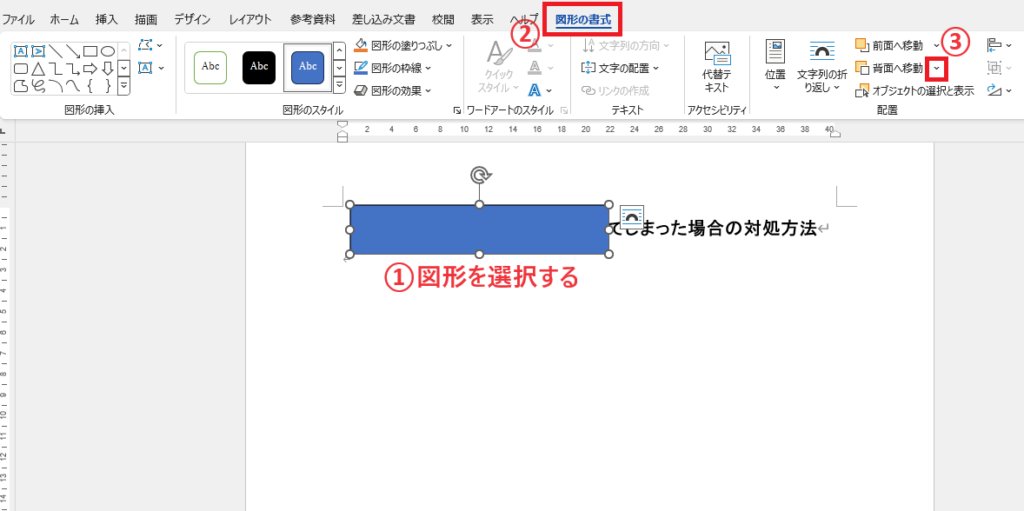Select the Scribble drawing tool
The width and height of the screenshot is (1024, 511).
(38, 86)
